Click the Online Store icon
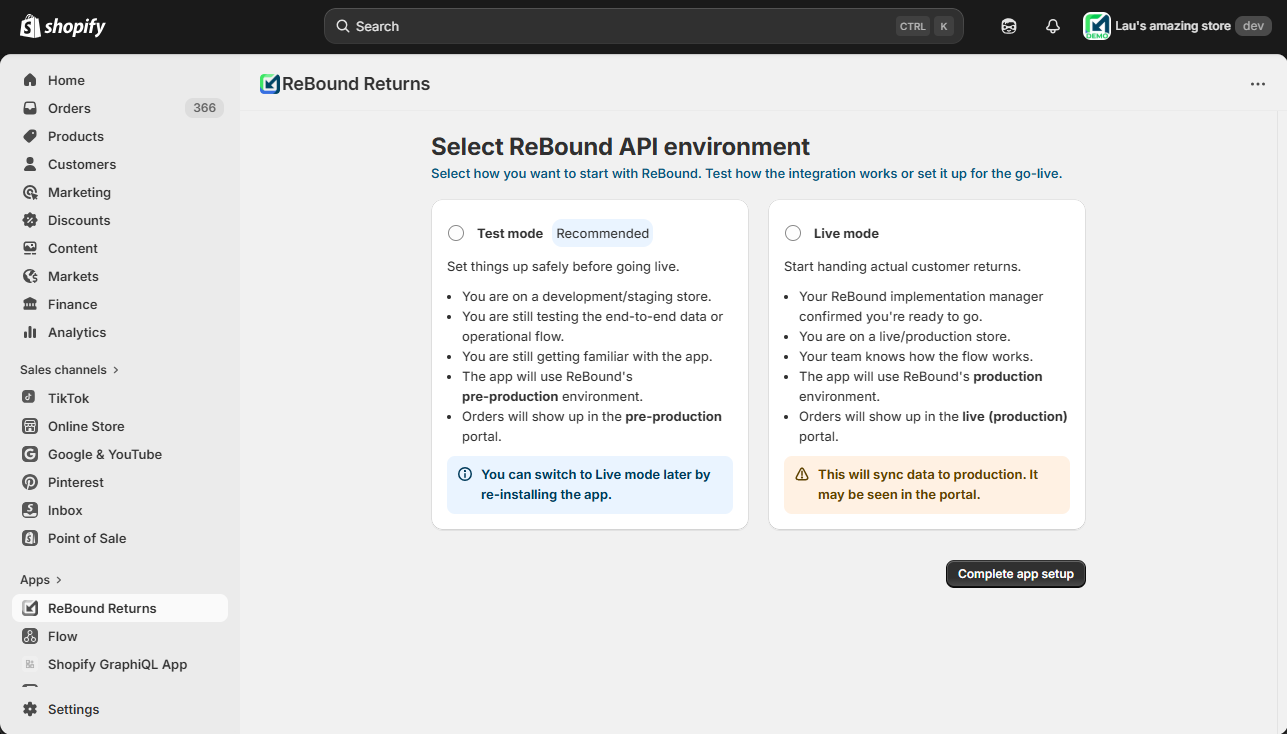 (30, 426)
